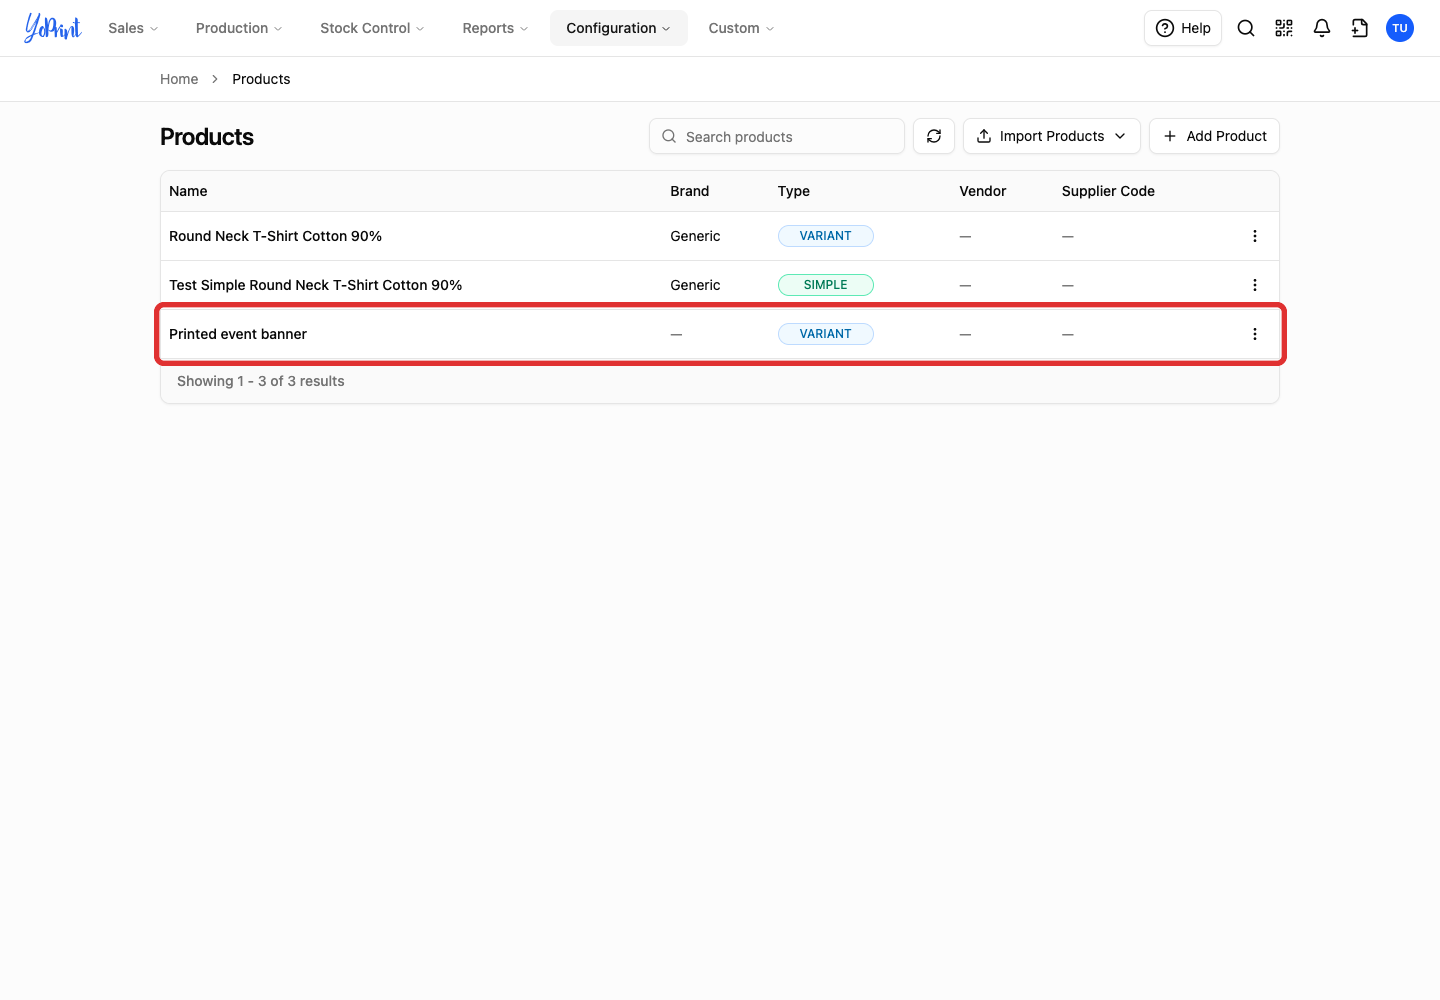Image resolution: width=1440 pixels, height=1000 pixels.
Task: Click the Supplier Code column header
Action: click(x=1108, y=191)
